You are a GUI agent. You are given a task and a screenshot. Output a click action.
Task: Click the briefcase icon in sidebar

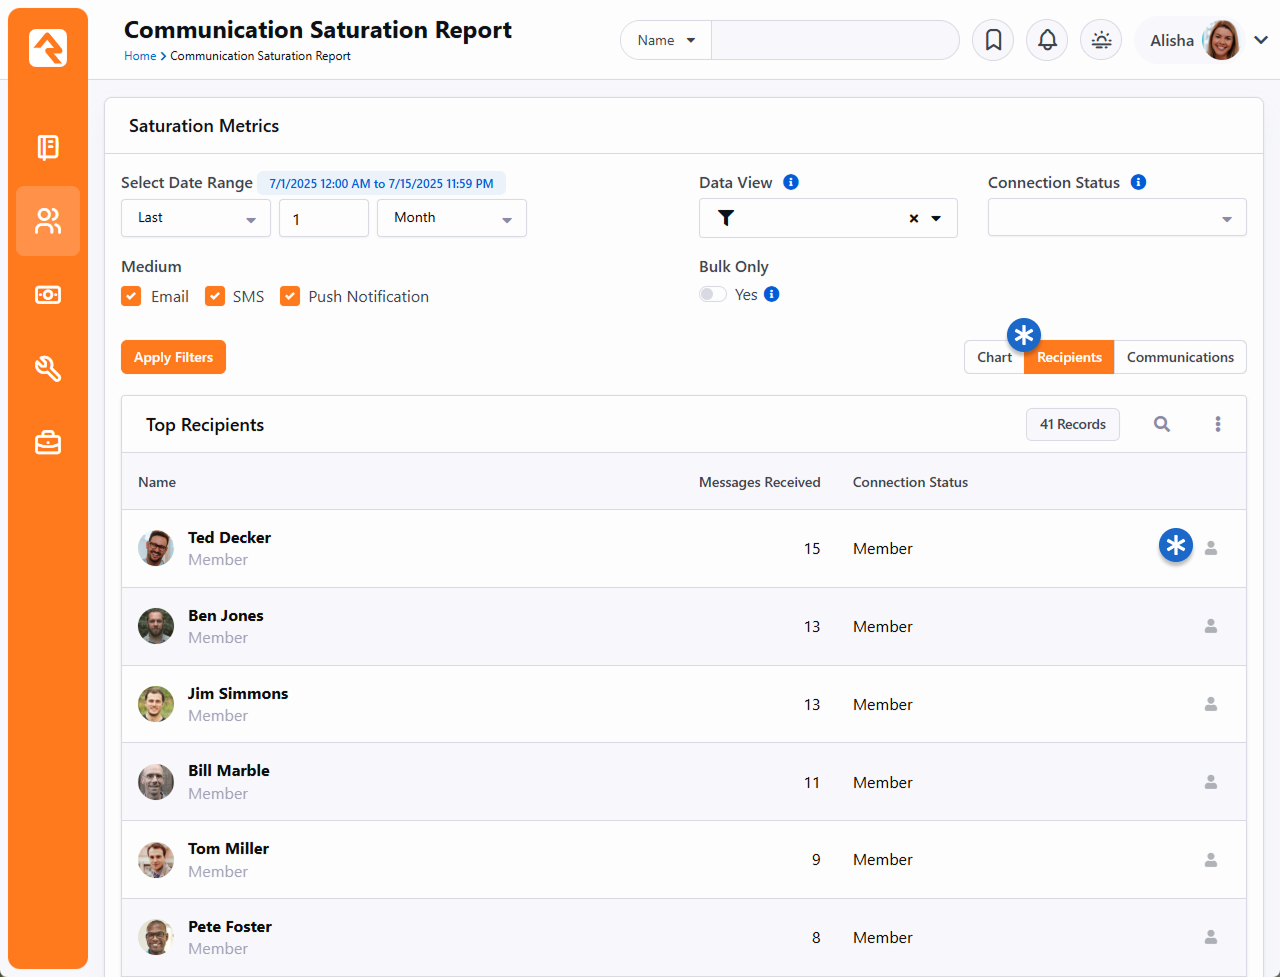coord(48,443)
